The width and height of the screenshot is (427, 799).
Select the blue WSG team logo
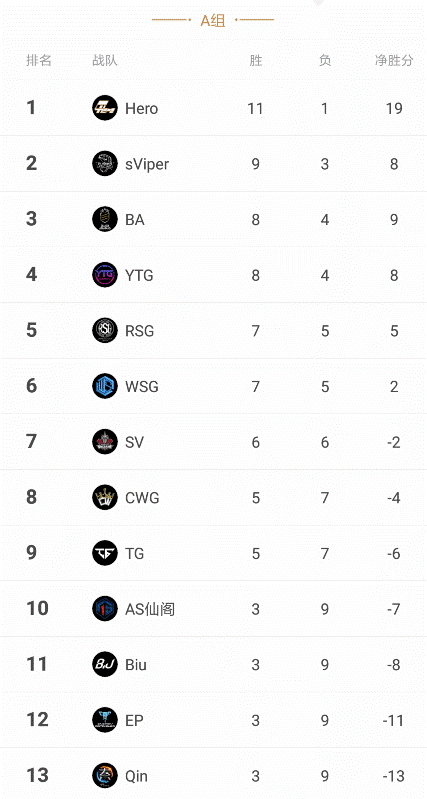(x=105, y=386)
